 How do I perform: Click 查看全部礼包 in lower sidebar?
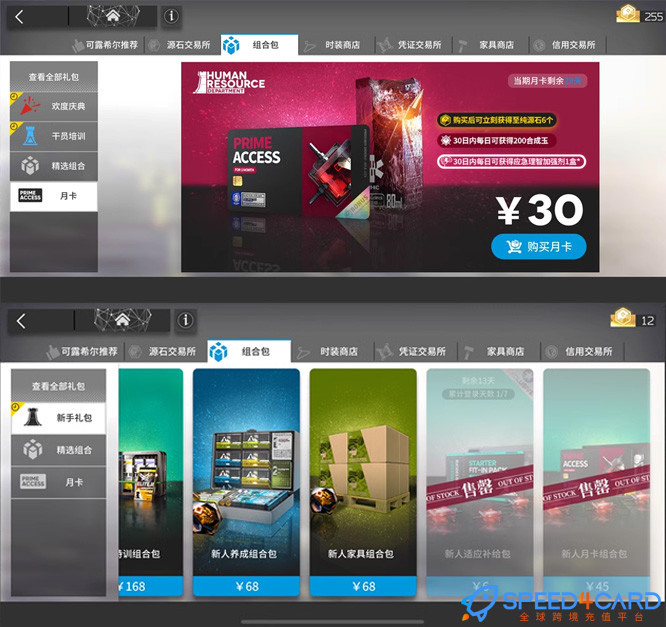(x=59, y=386)
